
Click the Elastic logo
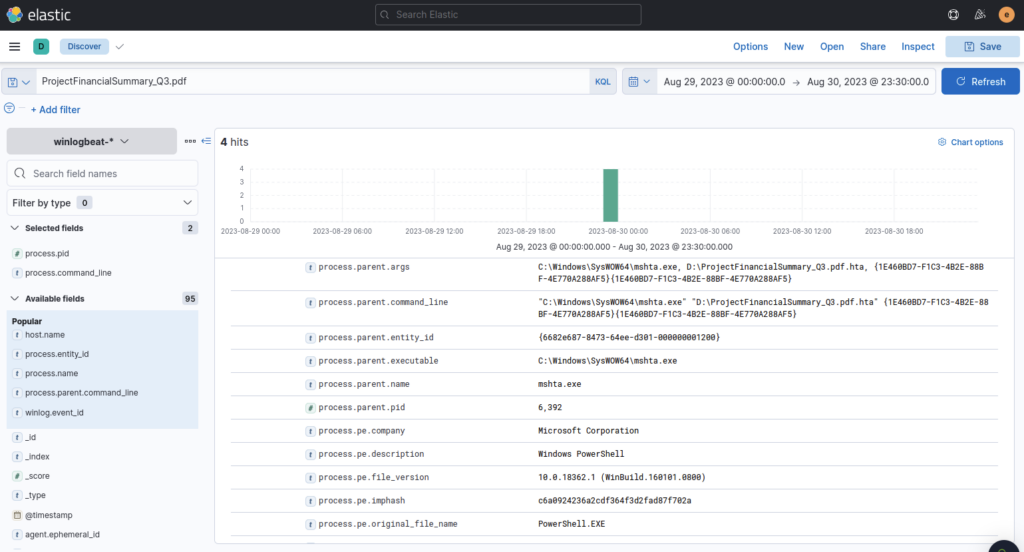(x=38, y=14)
